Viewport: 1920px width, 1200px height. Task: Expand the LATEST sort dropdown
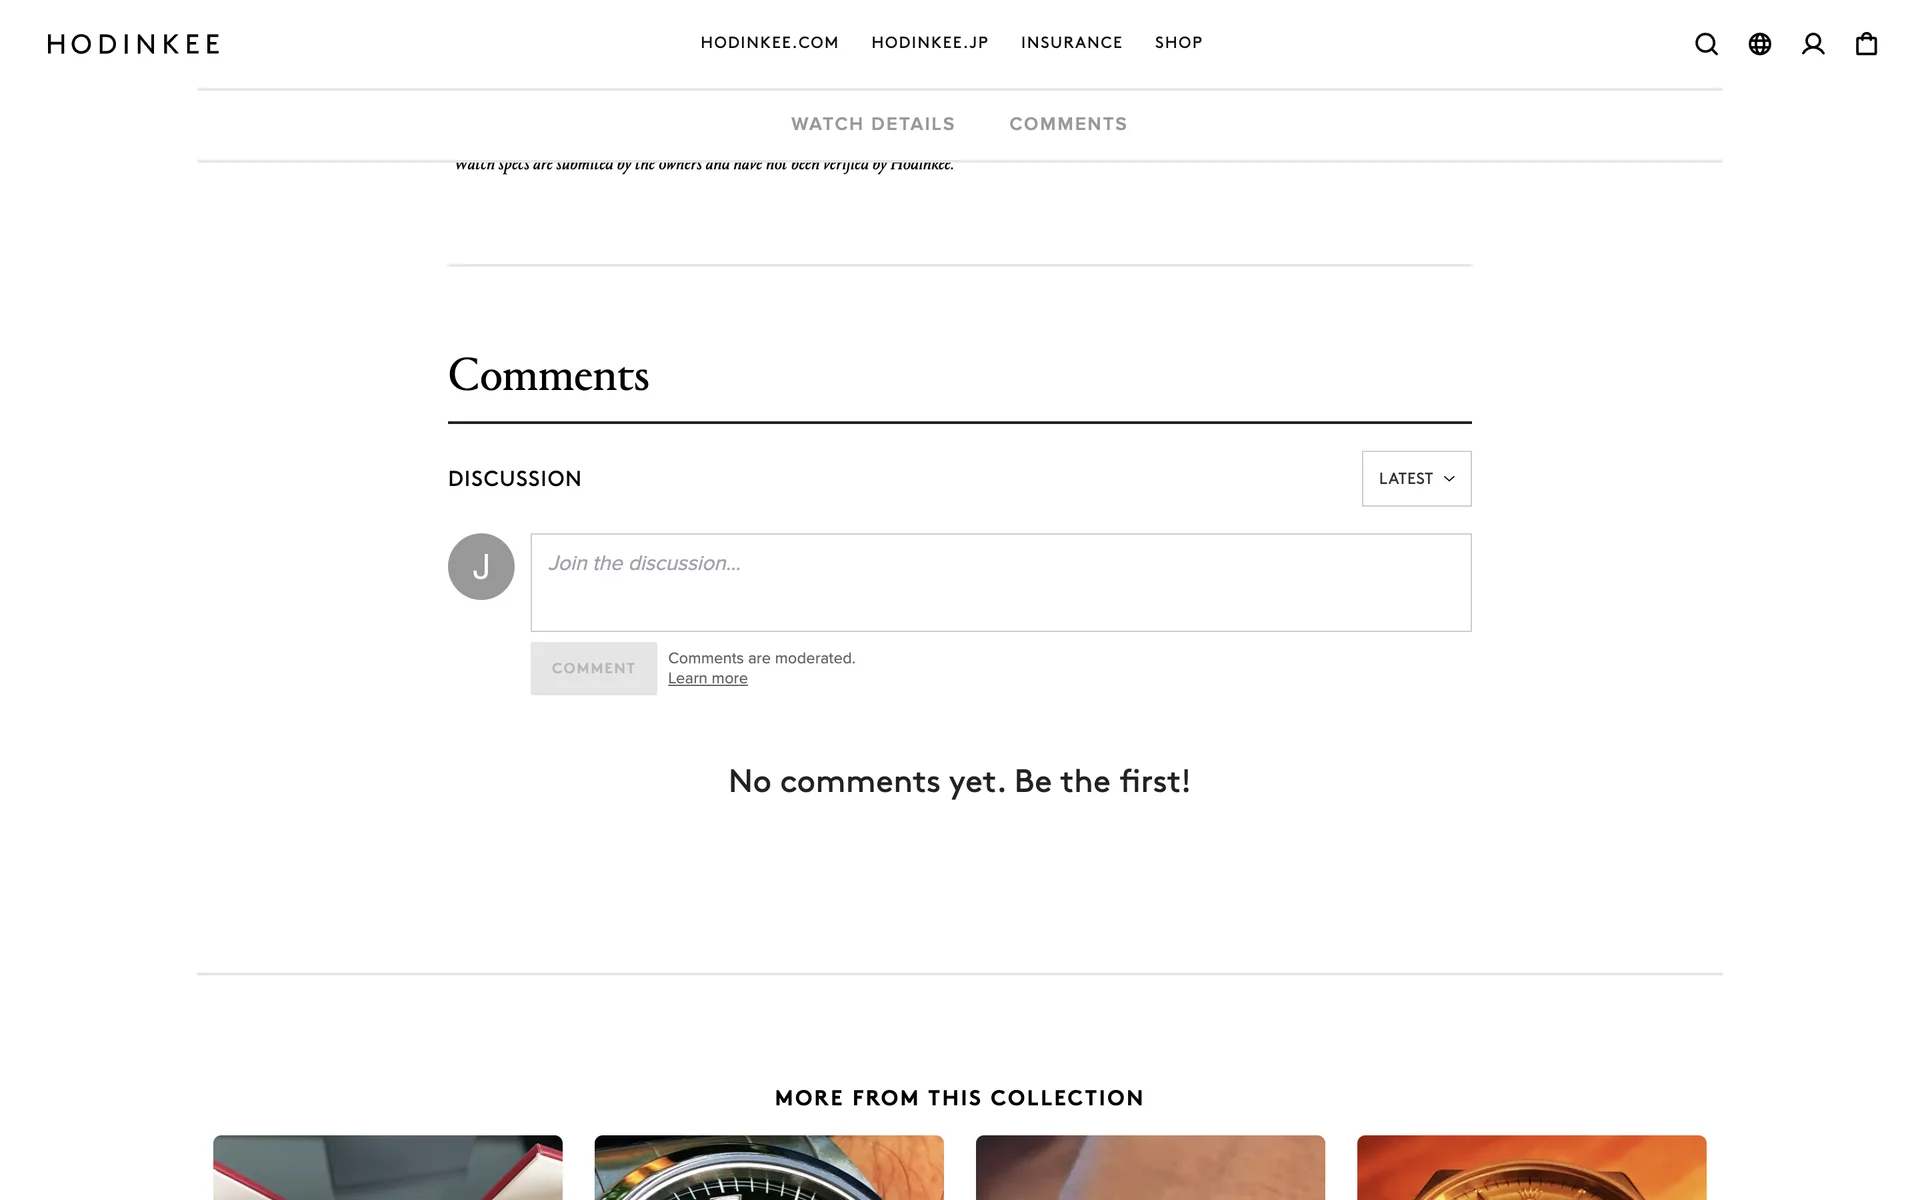click(x=1416, y=478)
